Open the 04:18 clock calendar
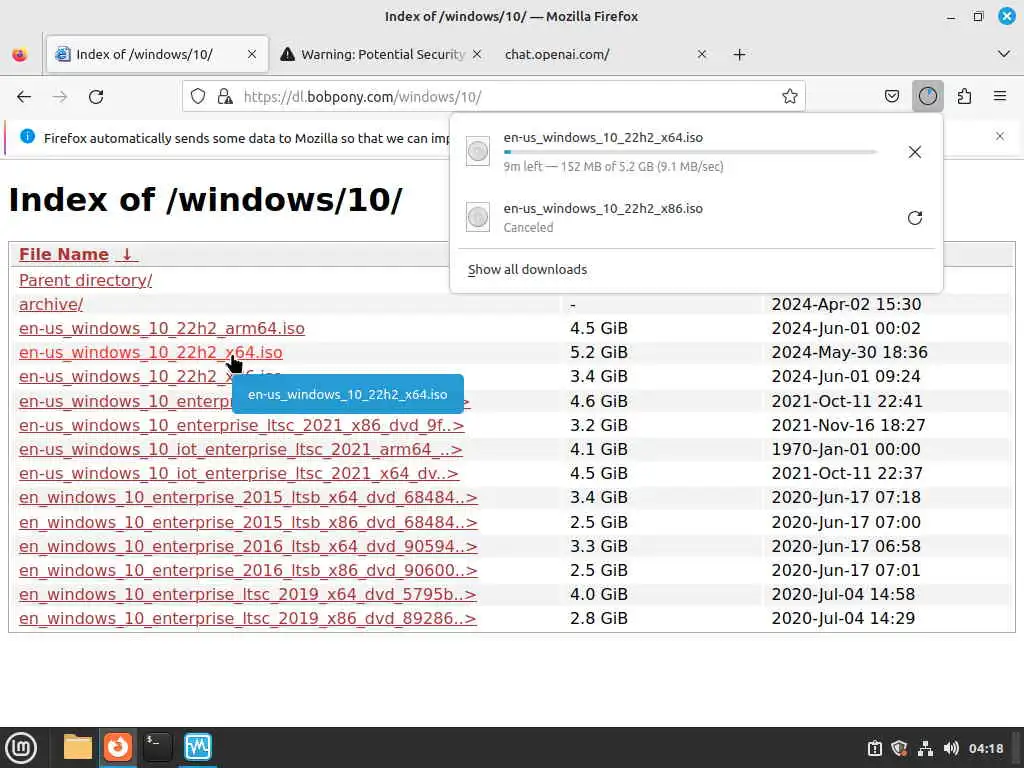The image size is (1024, 768). [x=986, y=748]
